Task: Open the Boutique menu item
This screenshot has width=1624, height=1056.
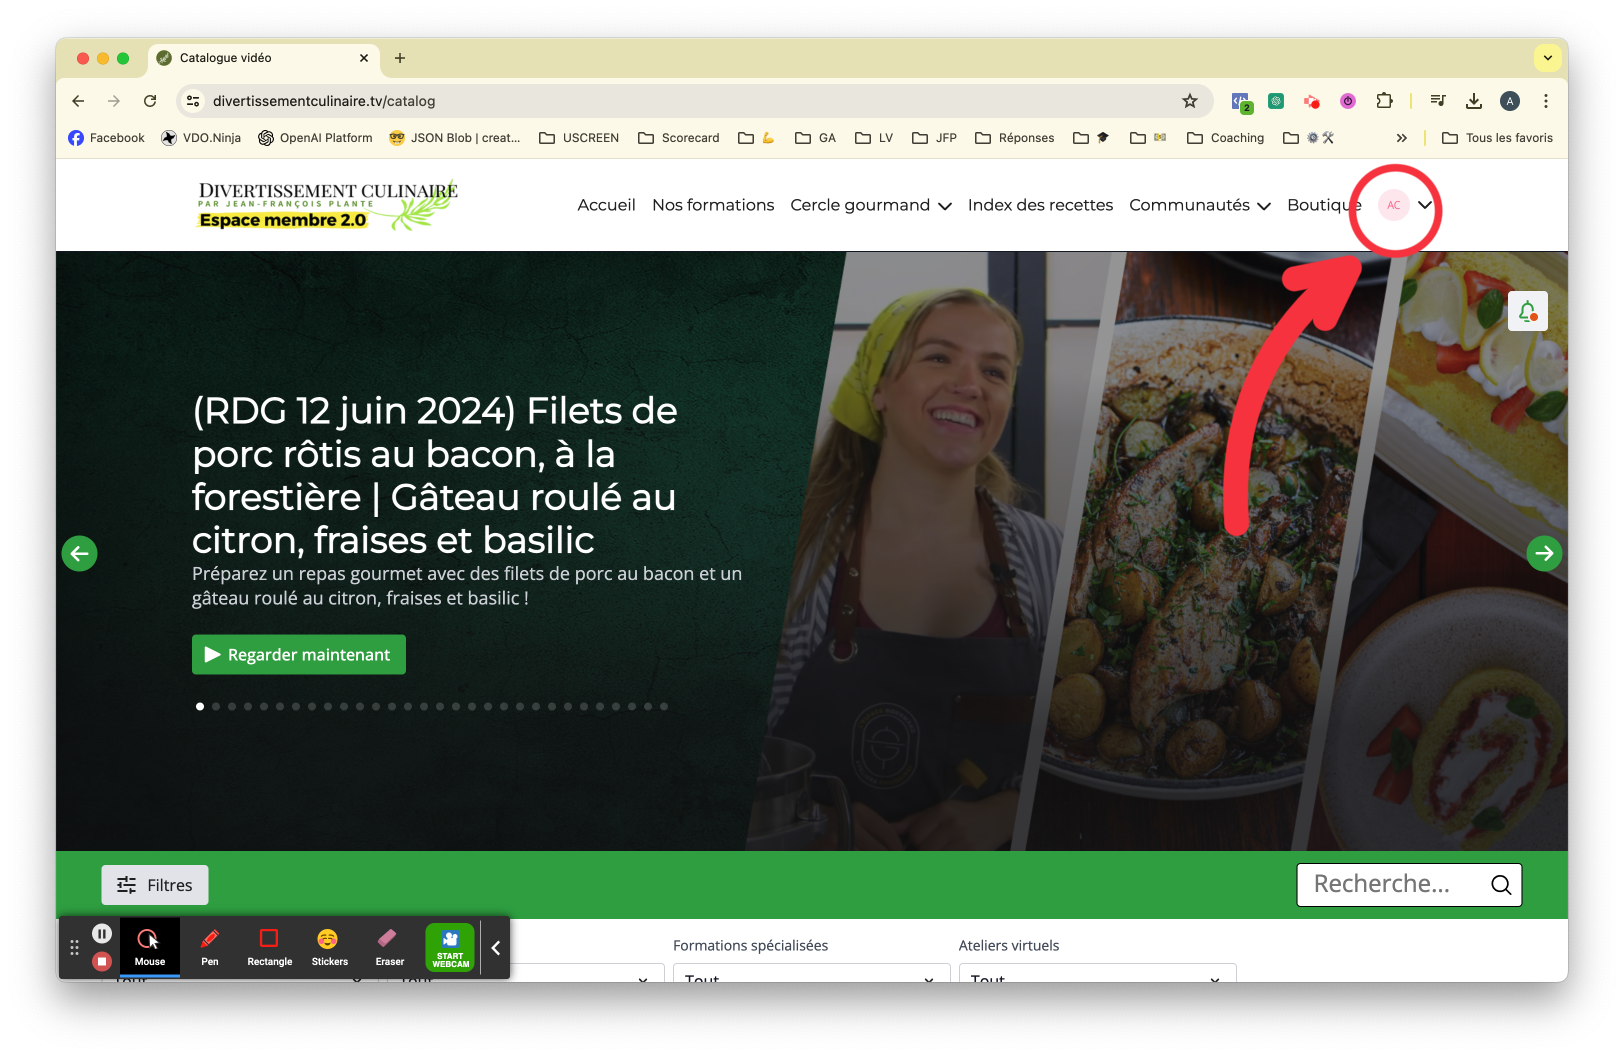Action: [1324, 205]
